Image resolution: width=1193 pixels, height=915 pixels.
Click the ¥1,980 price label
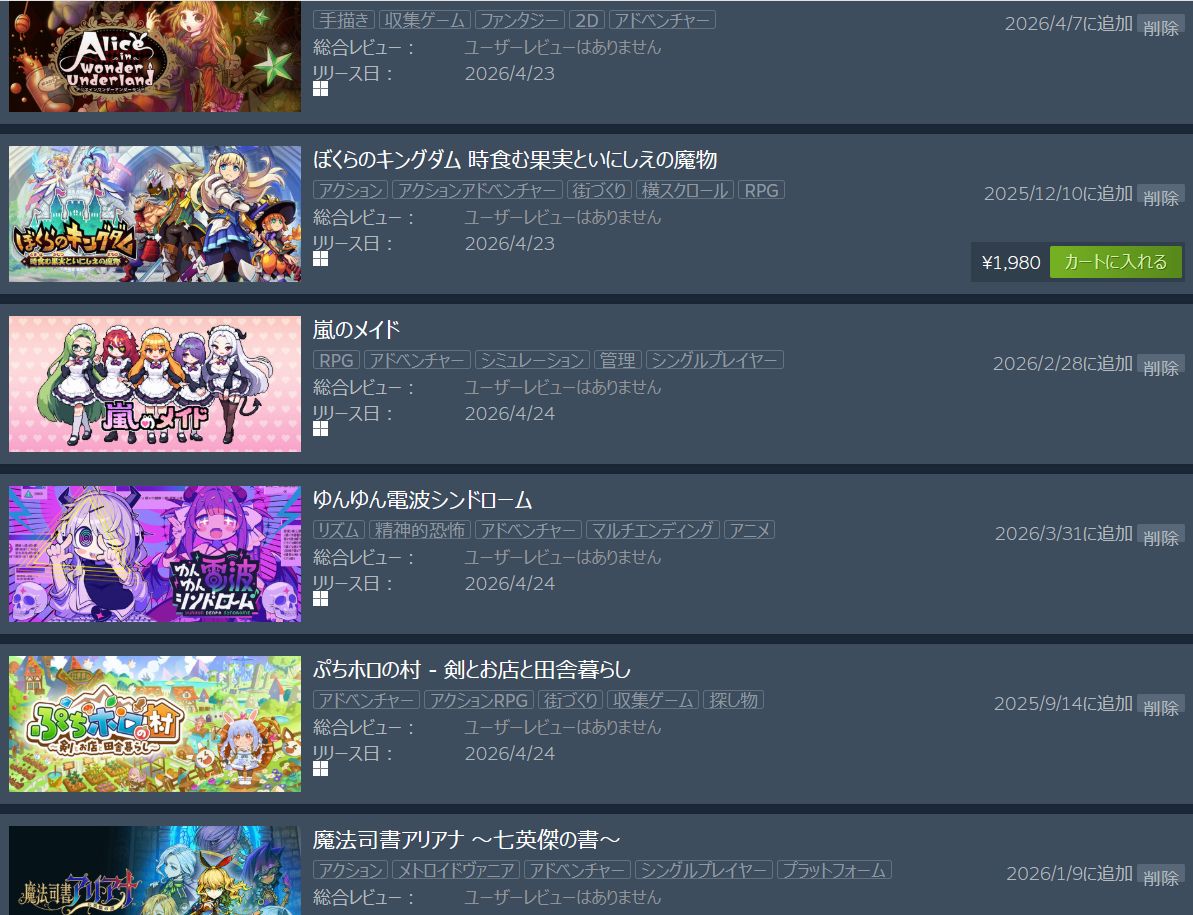click(x=1011, y=262)
